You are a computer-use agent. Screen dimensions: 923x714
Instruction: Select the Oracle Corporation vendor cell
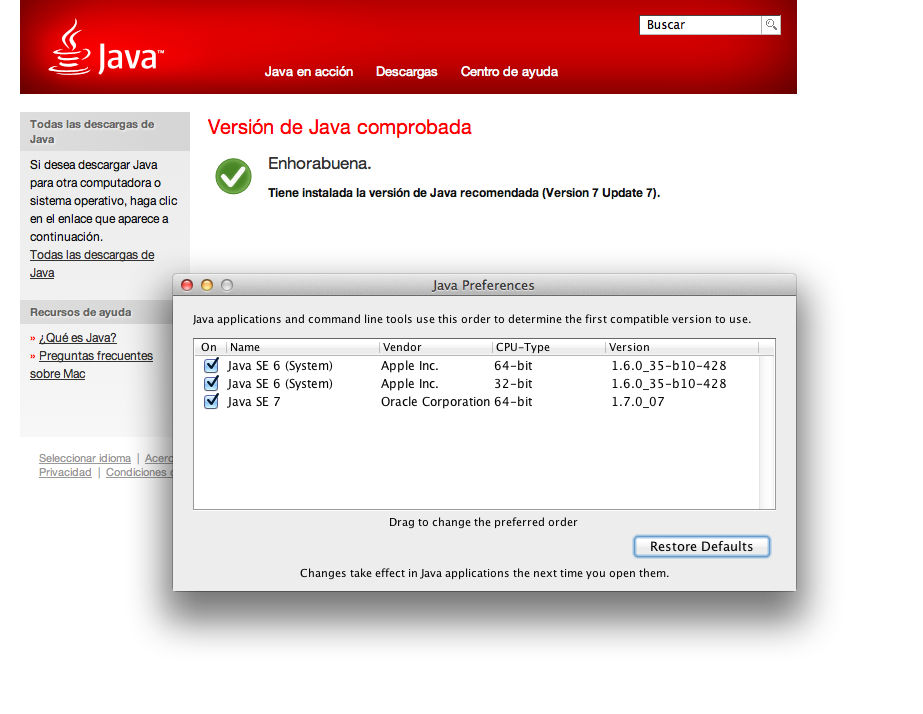[435, 401]
